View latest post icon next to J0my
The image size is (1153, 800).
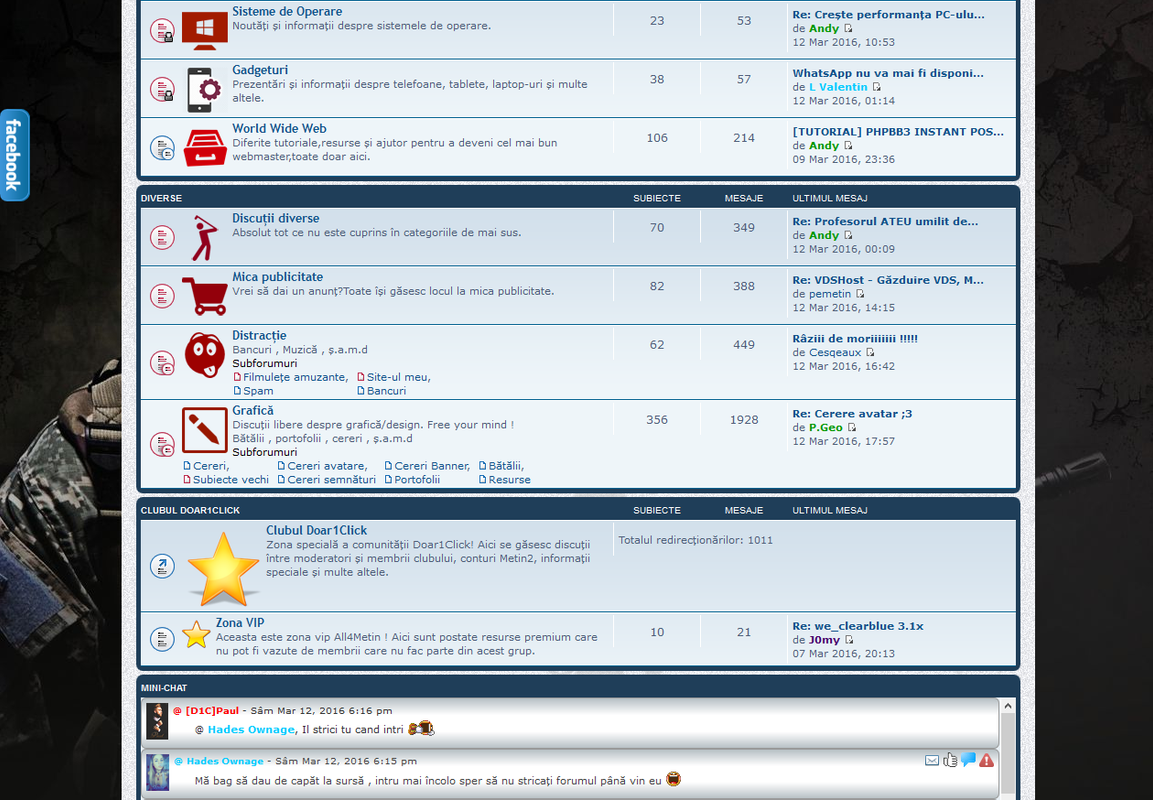pyautogui.click(x=849, y=640)
